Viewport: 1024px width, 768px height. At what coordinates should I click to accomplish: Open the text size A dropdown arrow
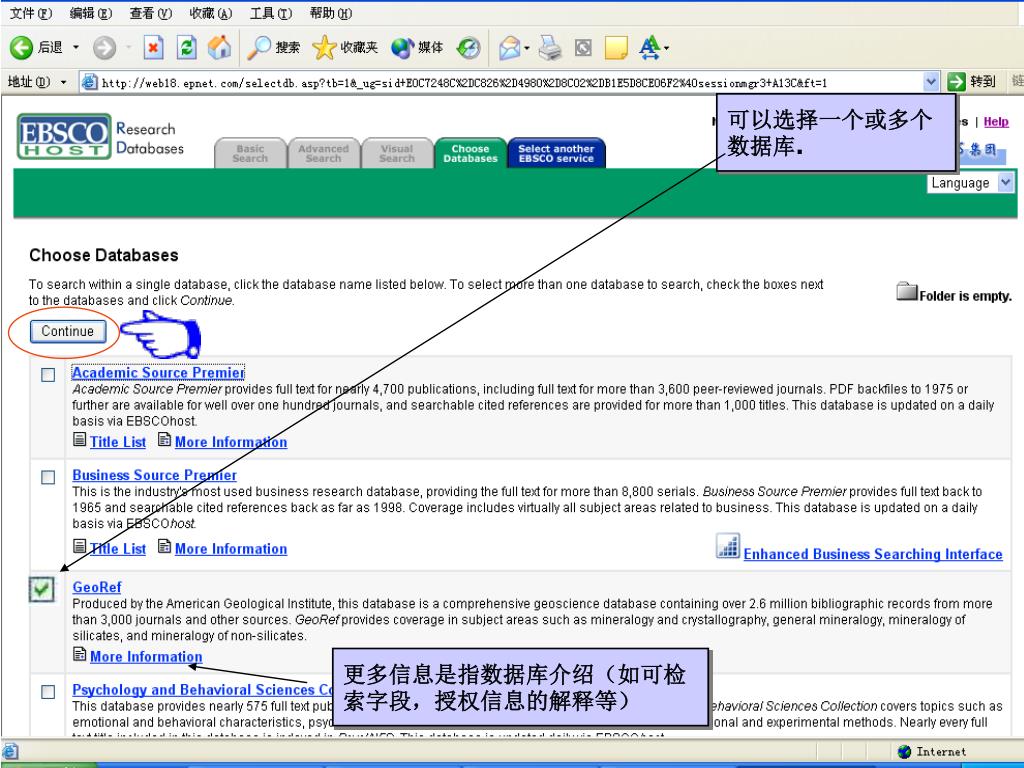coord(666,48)
